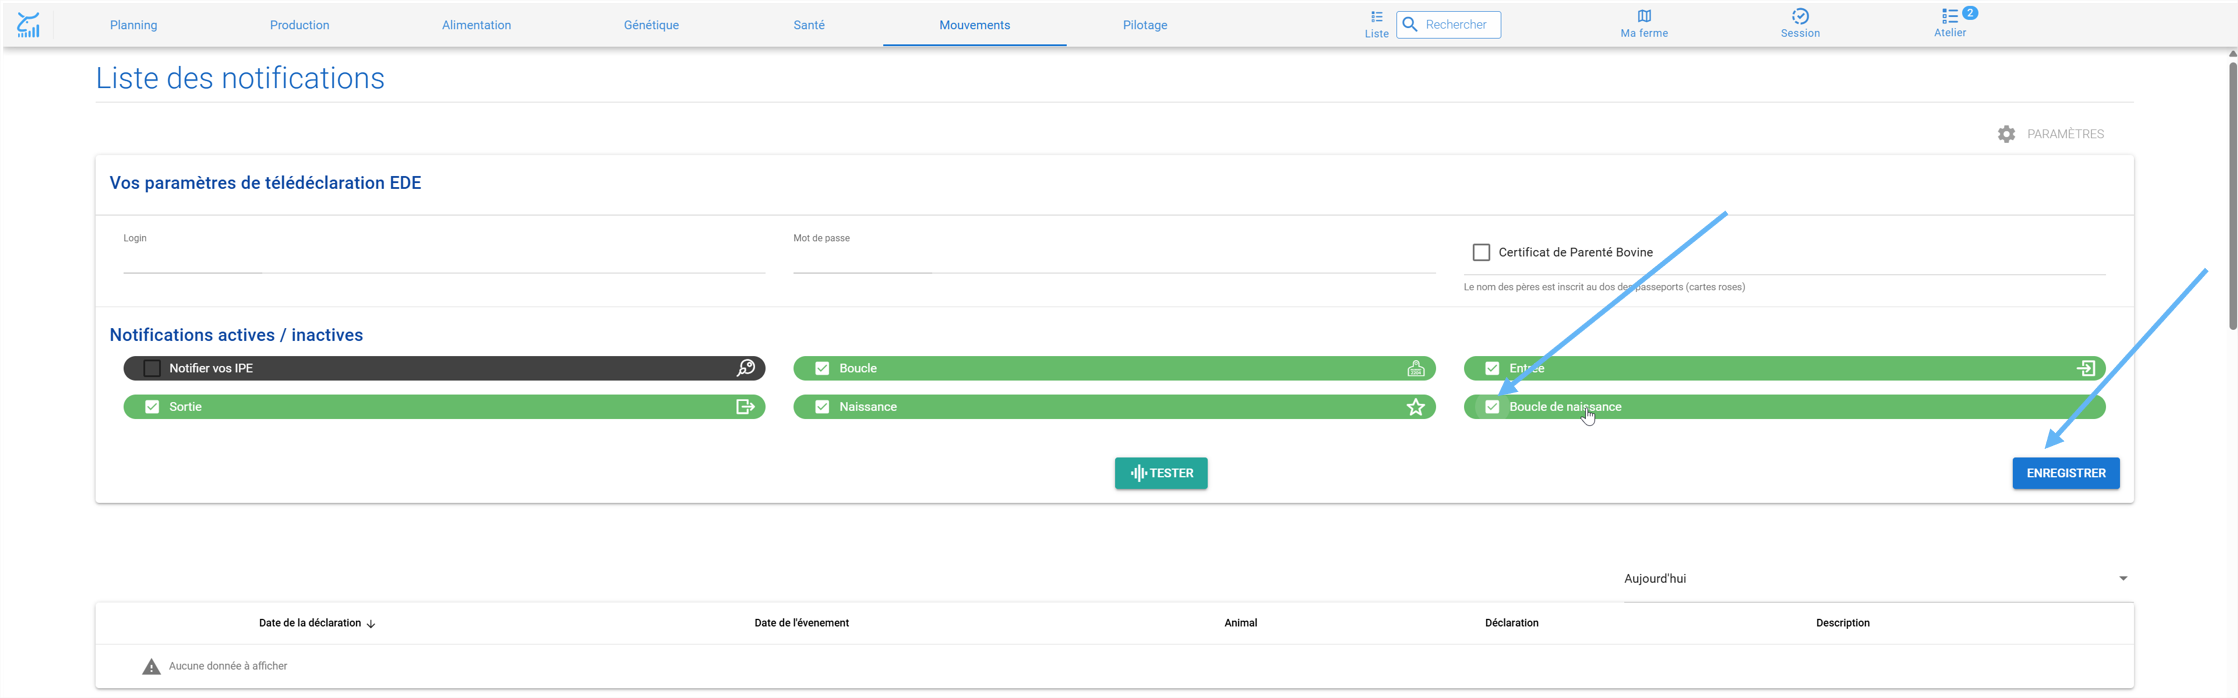Viewport: 2238px width, 698px height.
Task: Click the magnifier icon on the Notifier vos IPE bar
Action: point(746,368)
